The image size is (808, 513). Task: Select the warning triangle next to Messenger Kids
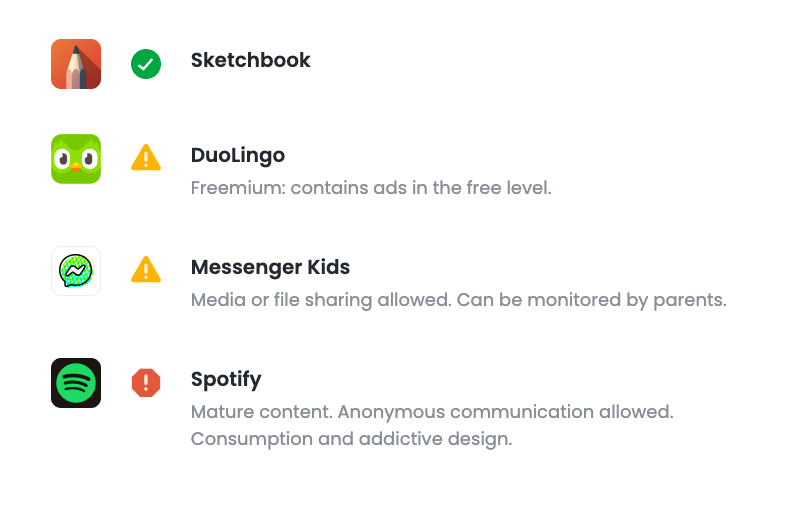click(146, 270)
